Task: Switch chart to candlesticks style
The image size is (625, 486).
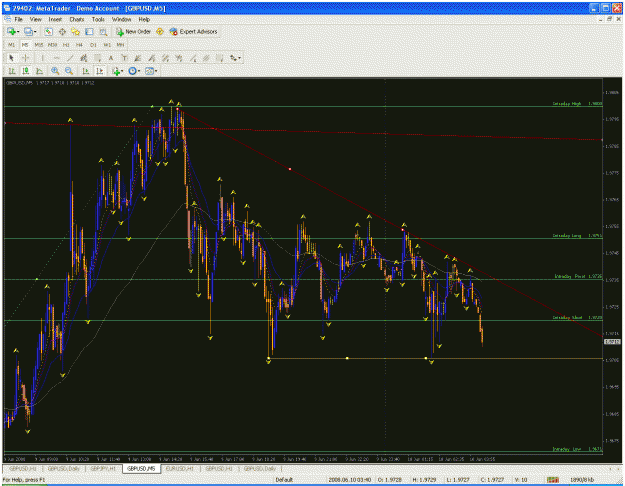Action: pos(26,71)
